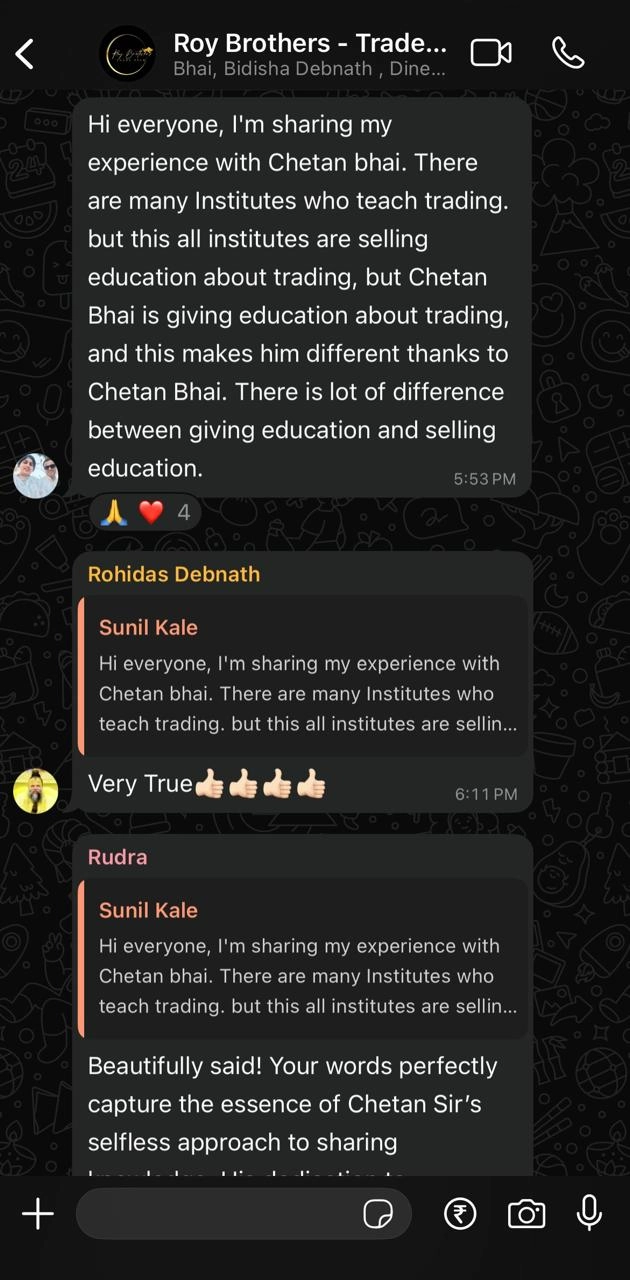Open Roy Brothers group info header
The height and width of the screenshot is (1280, 630).
(310, 54)
